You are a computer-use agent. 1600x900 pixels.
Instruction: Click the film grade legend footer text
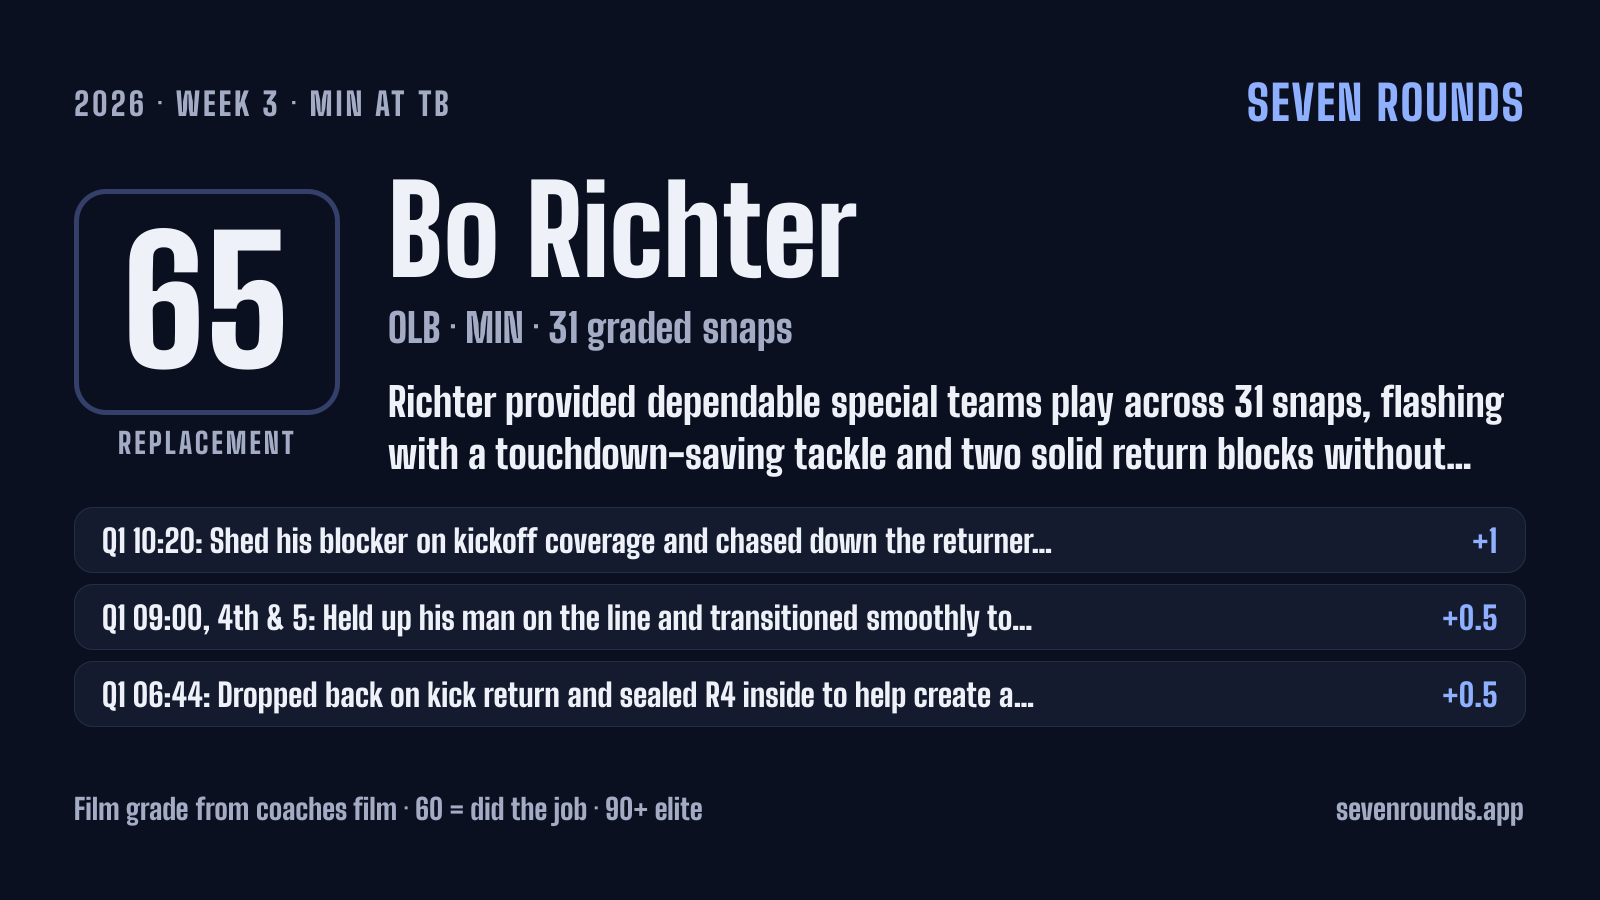click(388, 809)
